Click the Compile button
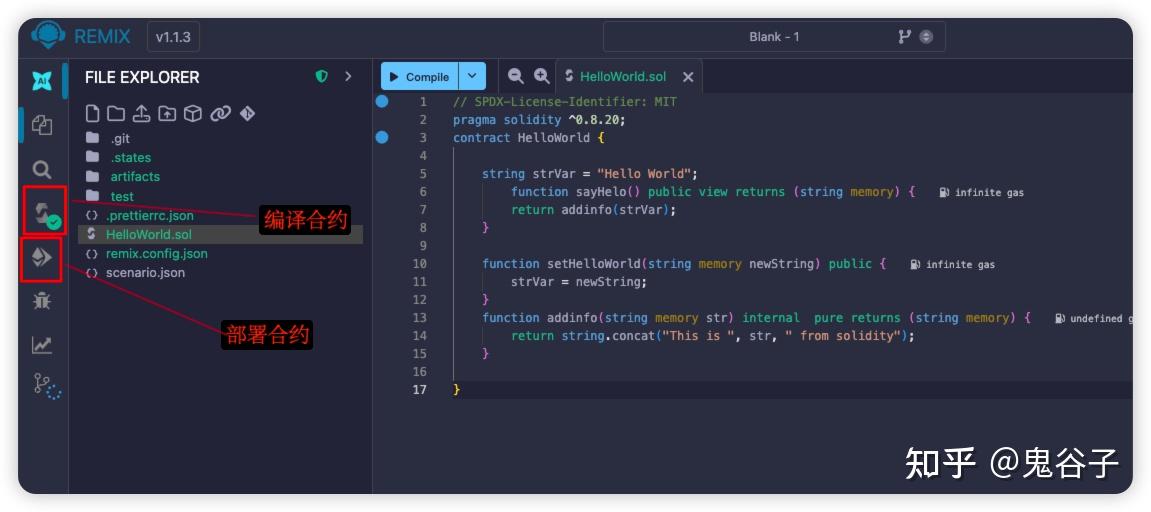 (x=420, y=76)
